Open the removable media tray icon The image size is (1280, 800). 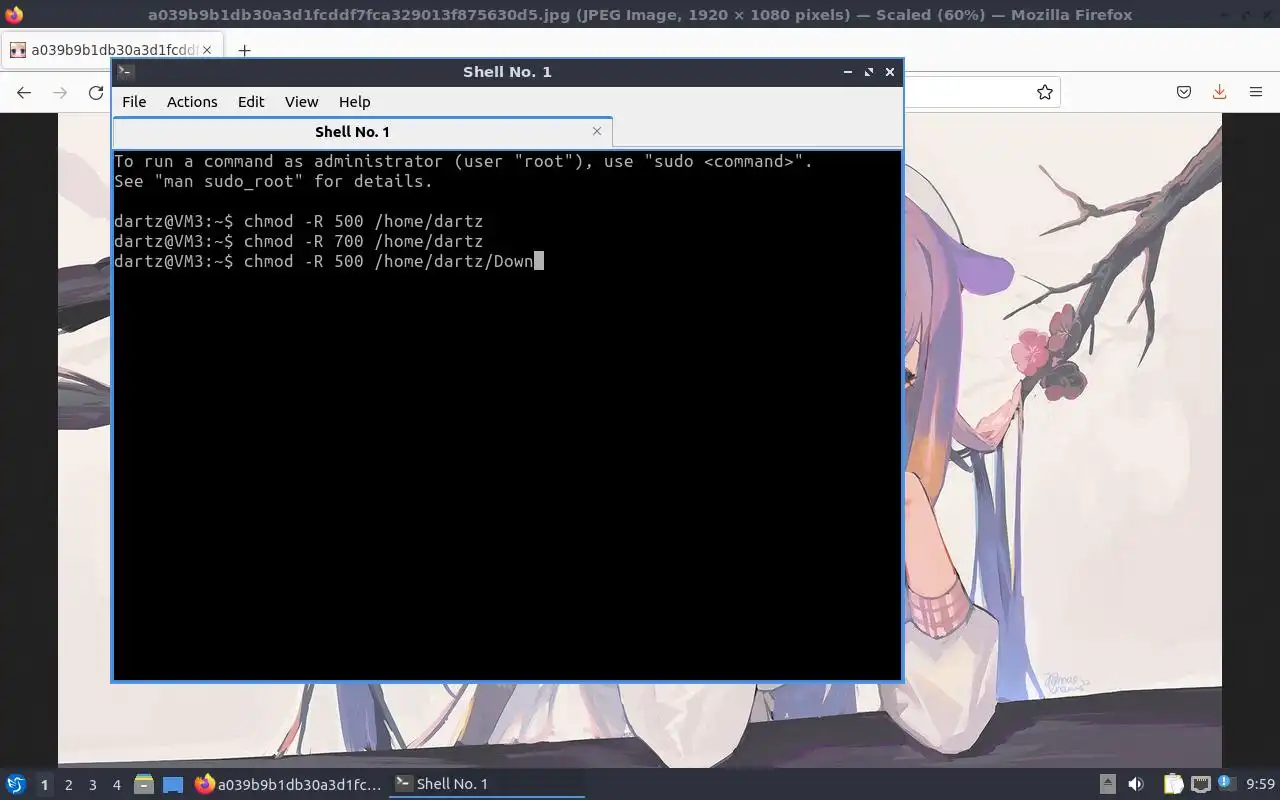point(1107,784)
